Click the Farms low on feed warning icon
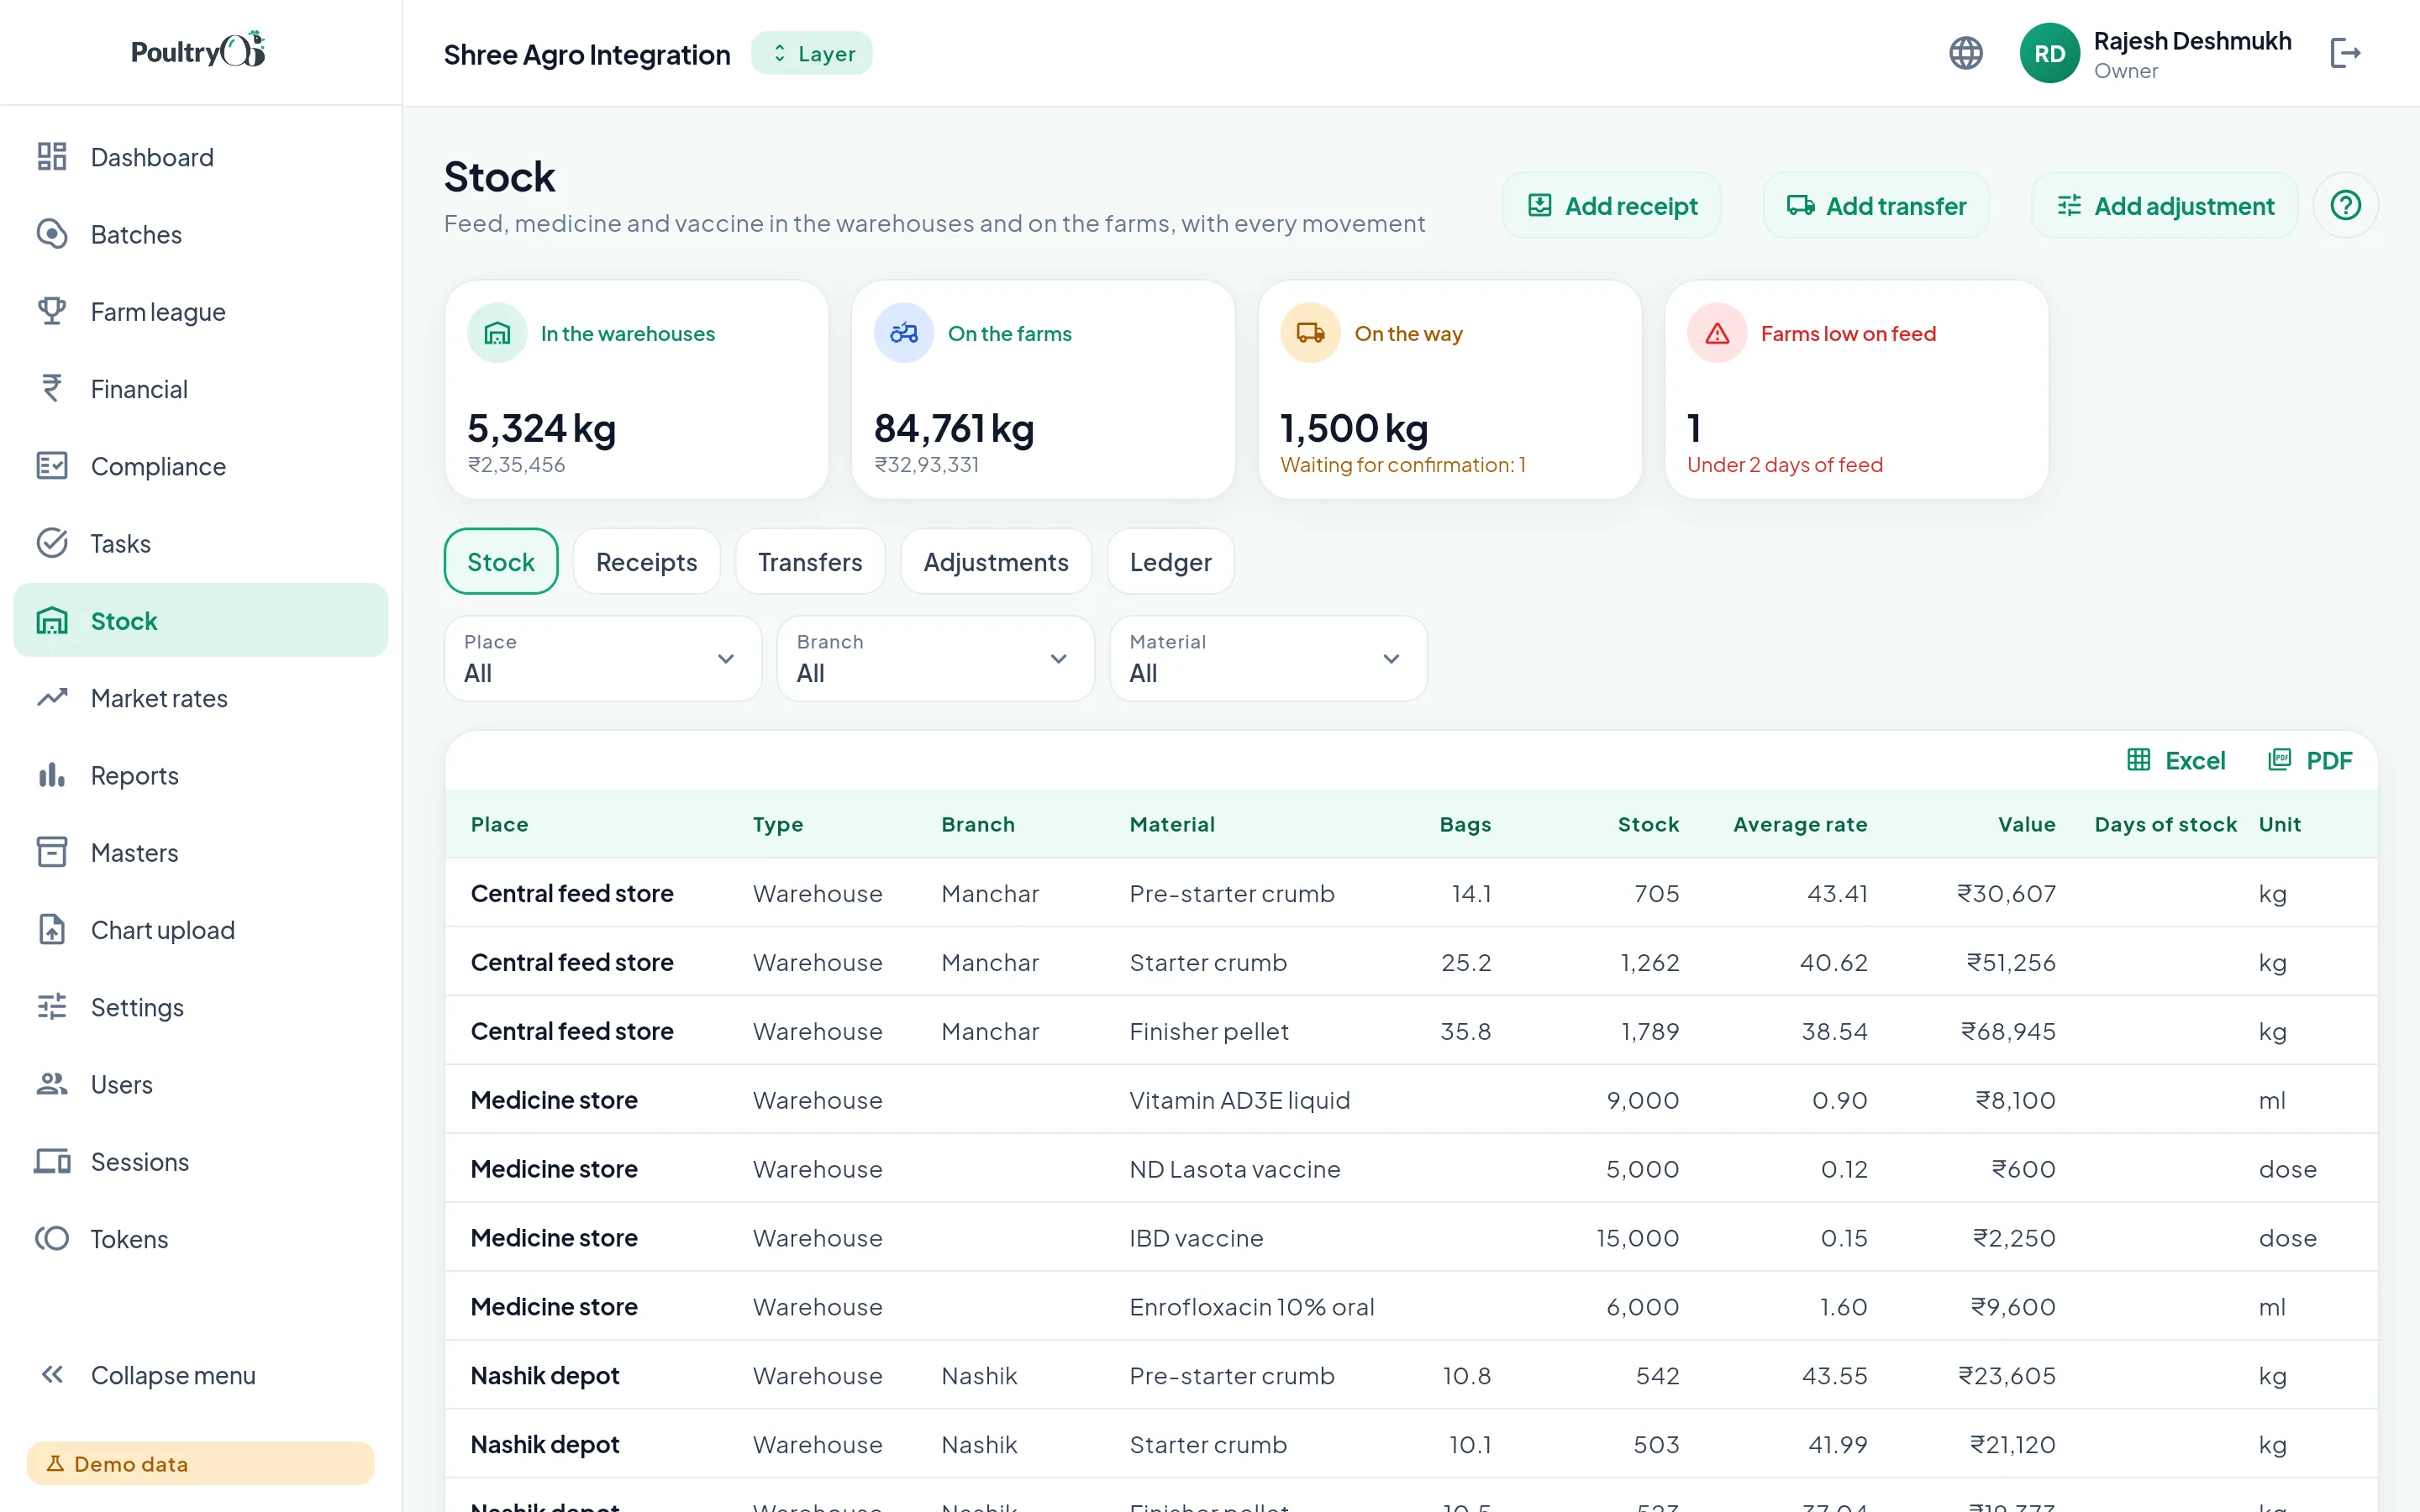 [1717, 333]
